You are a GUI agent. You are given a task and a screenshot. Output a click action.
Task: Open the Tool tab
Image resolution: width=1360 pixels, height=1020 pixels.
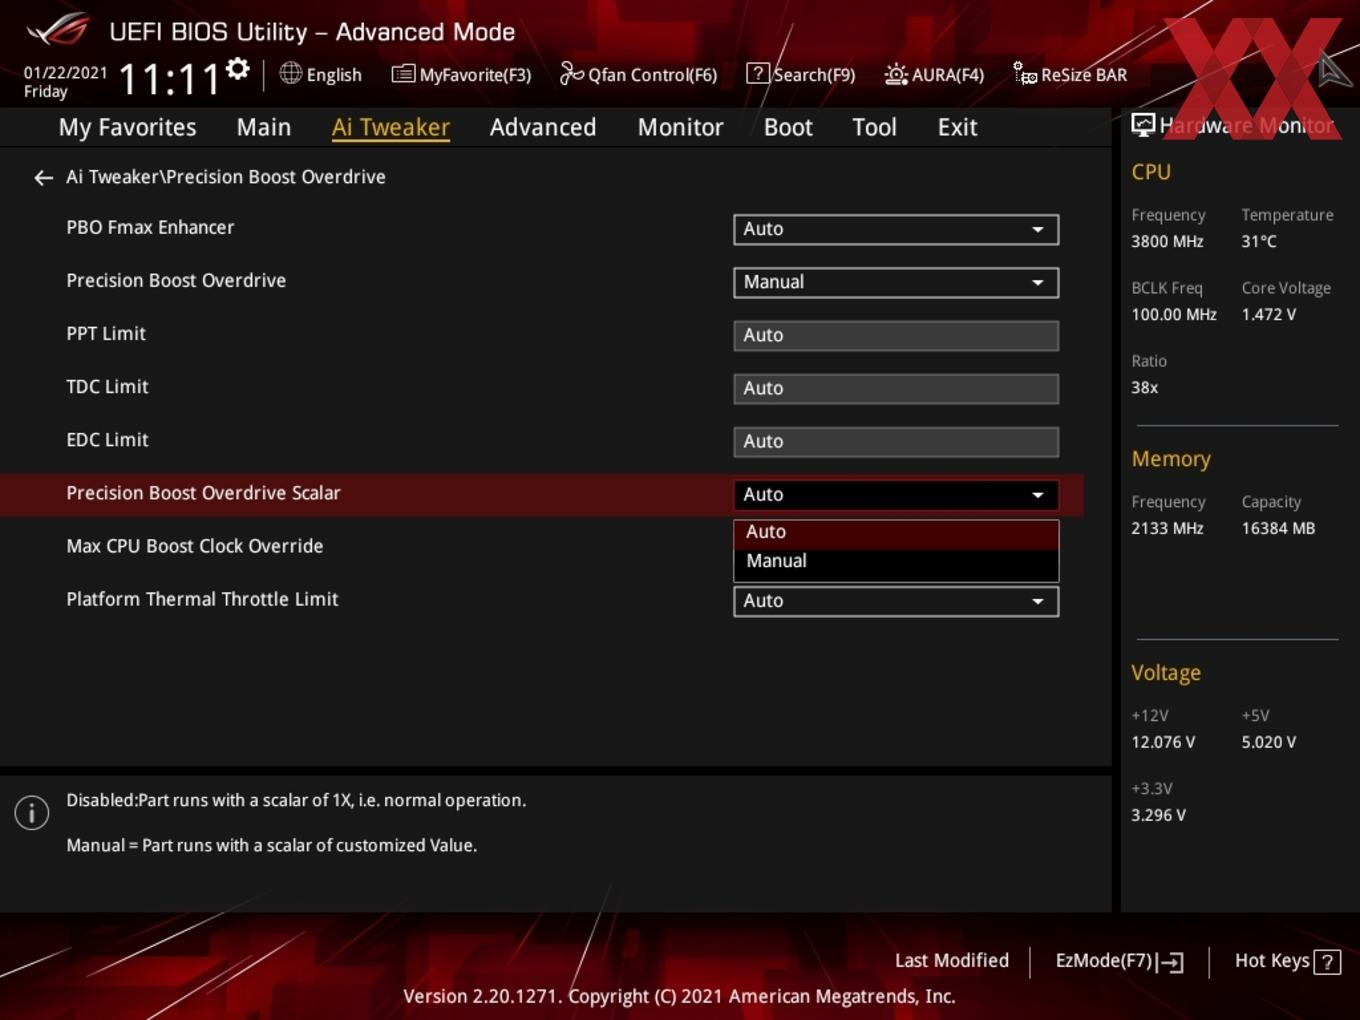coord(874,127)
